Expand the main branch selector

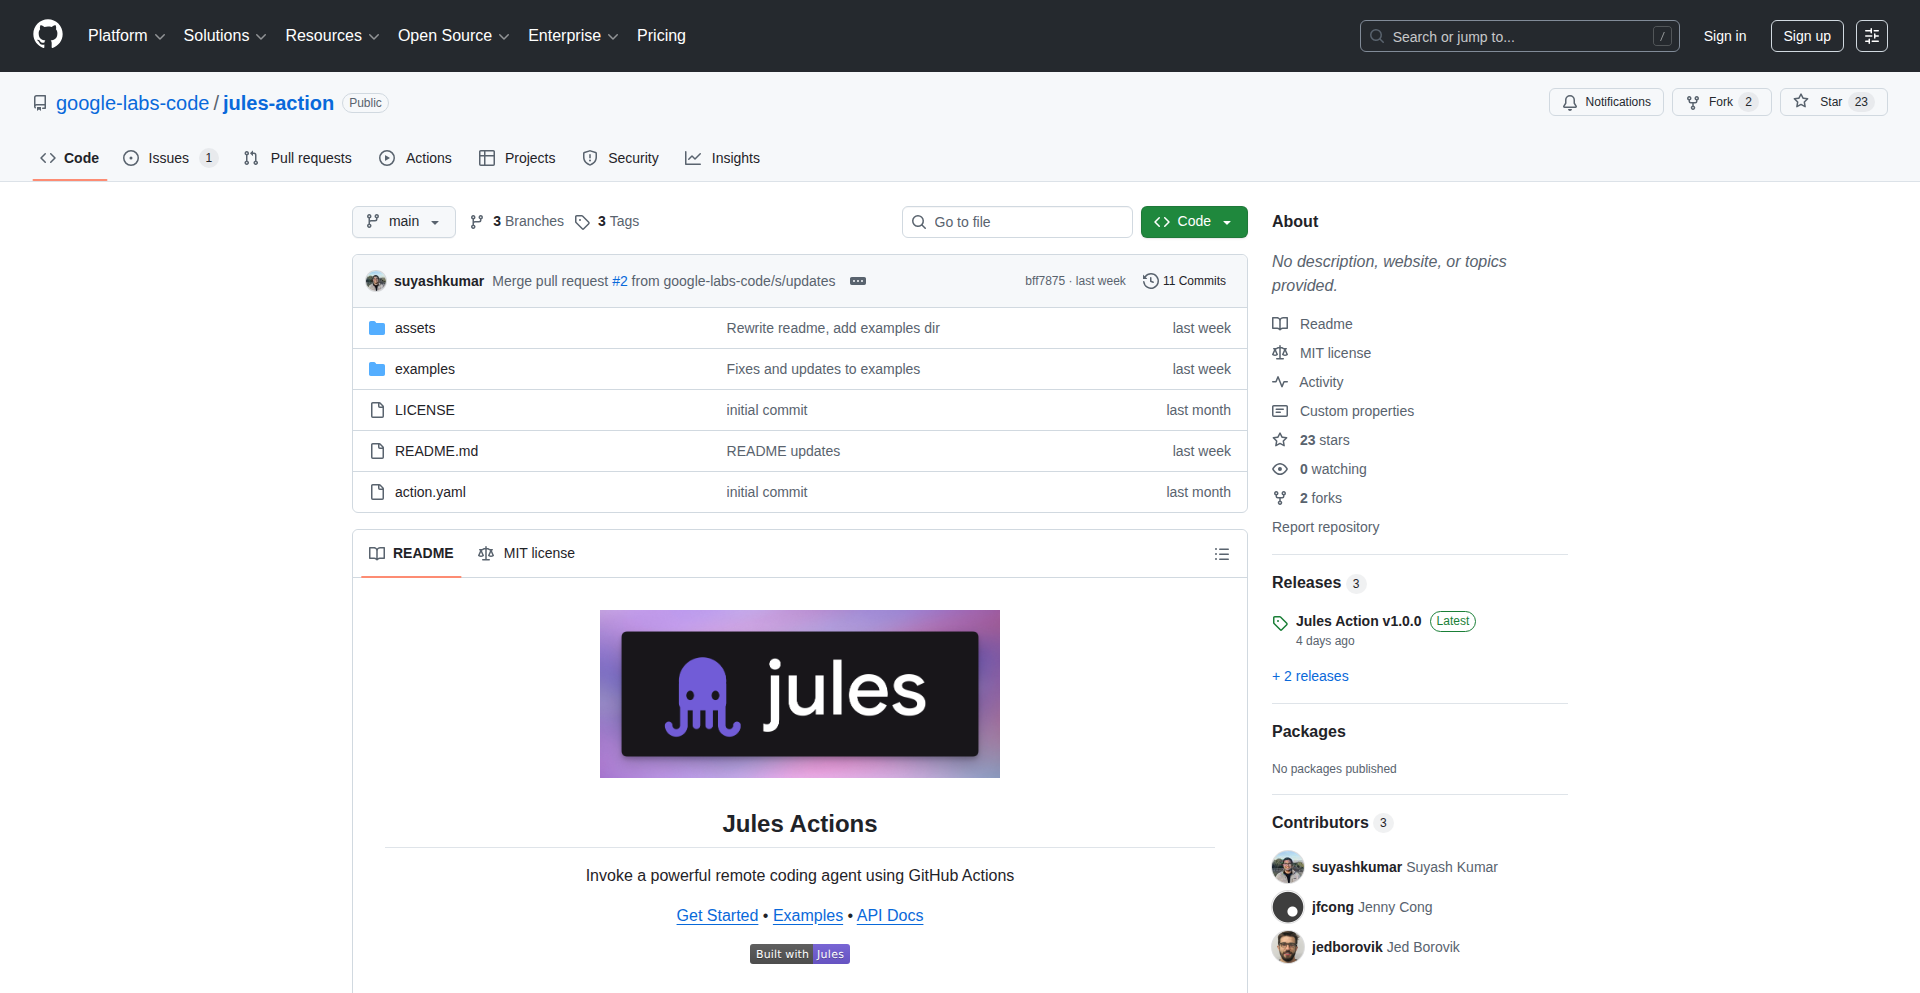[403, 221]
